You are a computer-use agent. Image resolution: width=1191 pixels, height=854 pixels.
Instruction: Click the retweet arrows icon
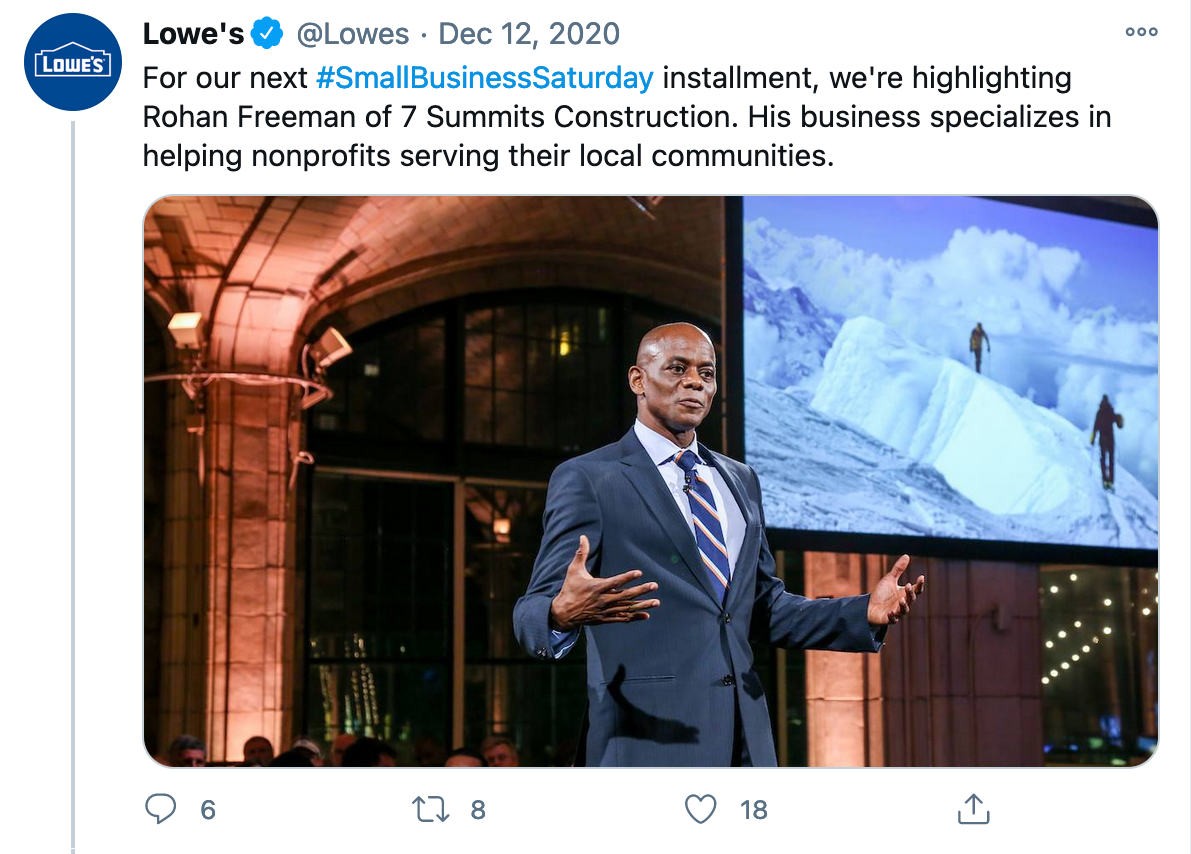(x=431, y=809)
